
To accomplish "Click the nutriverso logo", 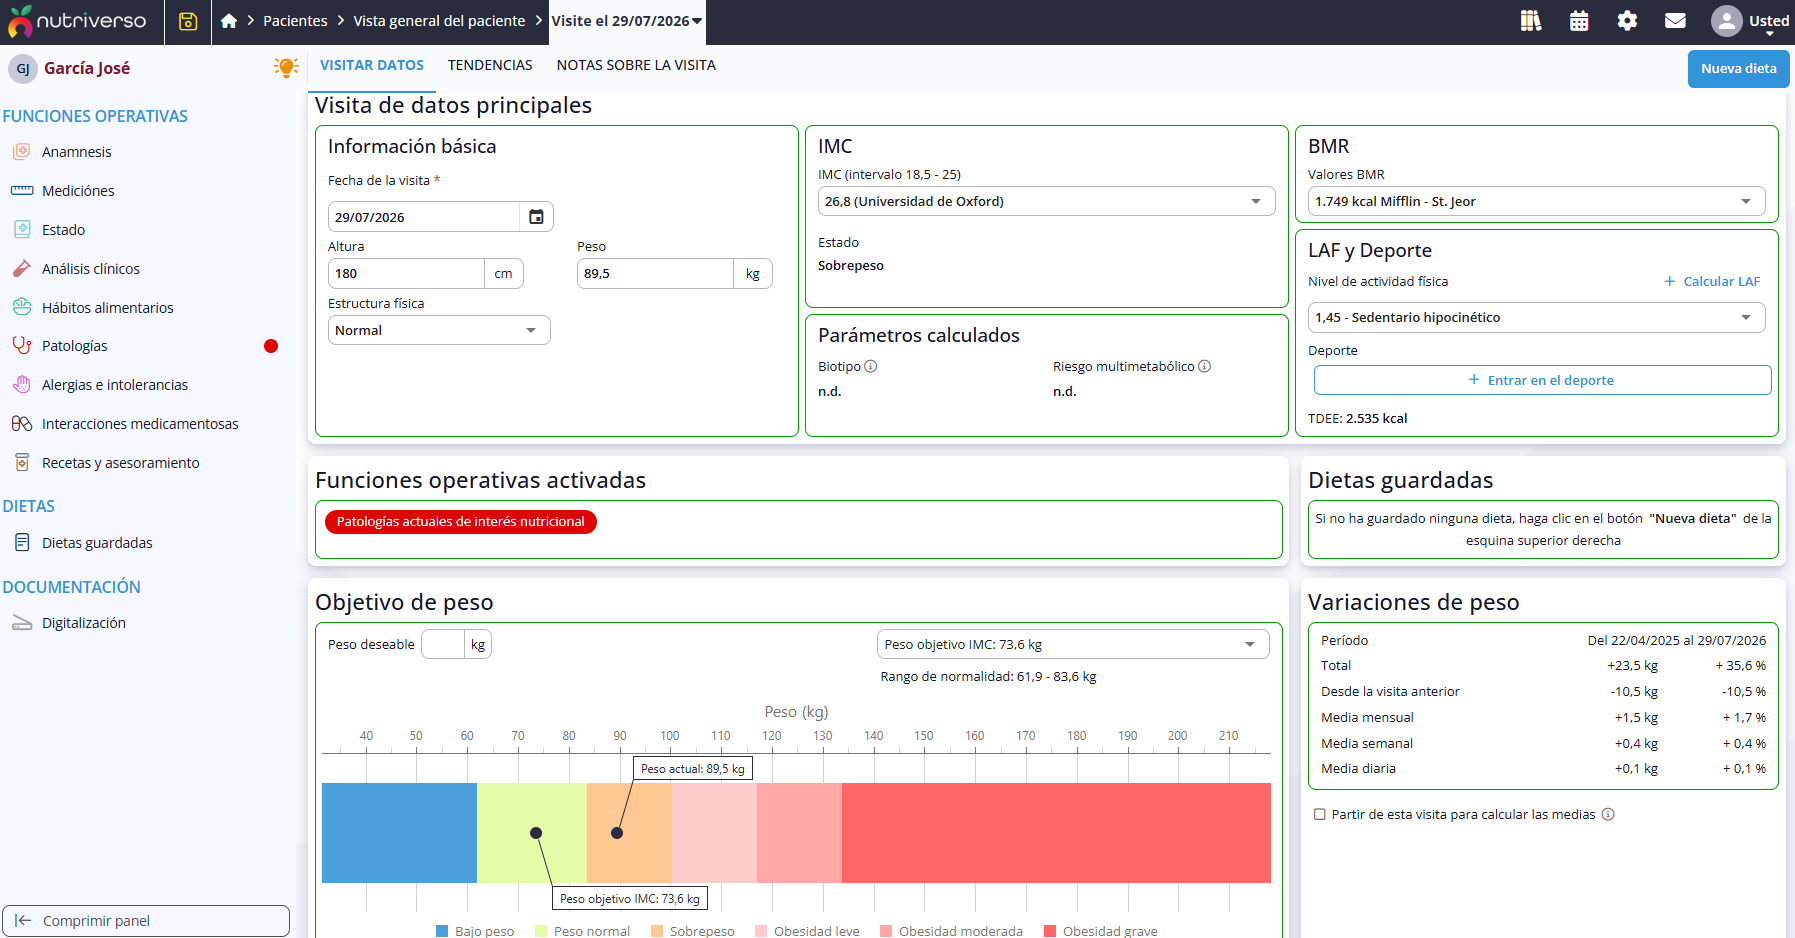I will tap(78, 21).
